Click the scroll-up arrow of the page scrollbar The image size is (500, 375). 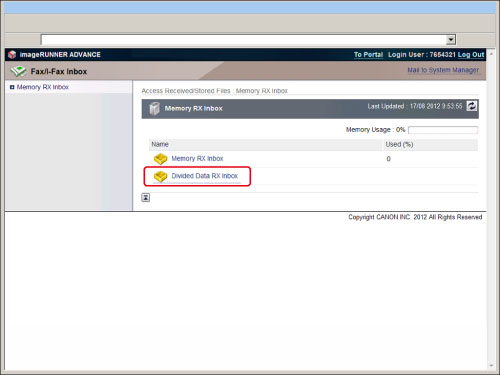pyautogui.click(x=491, y=53)
